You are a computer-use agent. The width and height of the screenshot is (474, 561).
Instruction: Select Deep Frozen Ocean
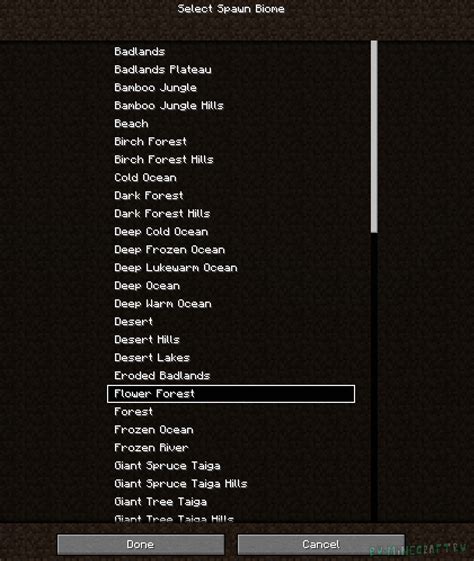(231, 250)
